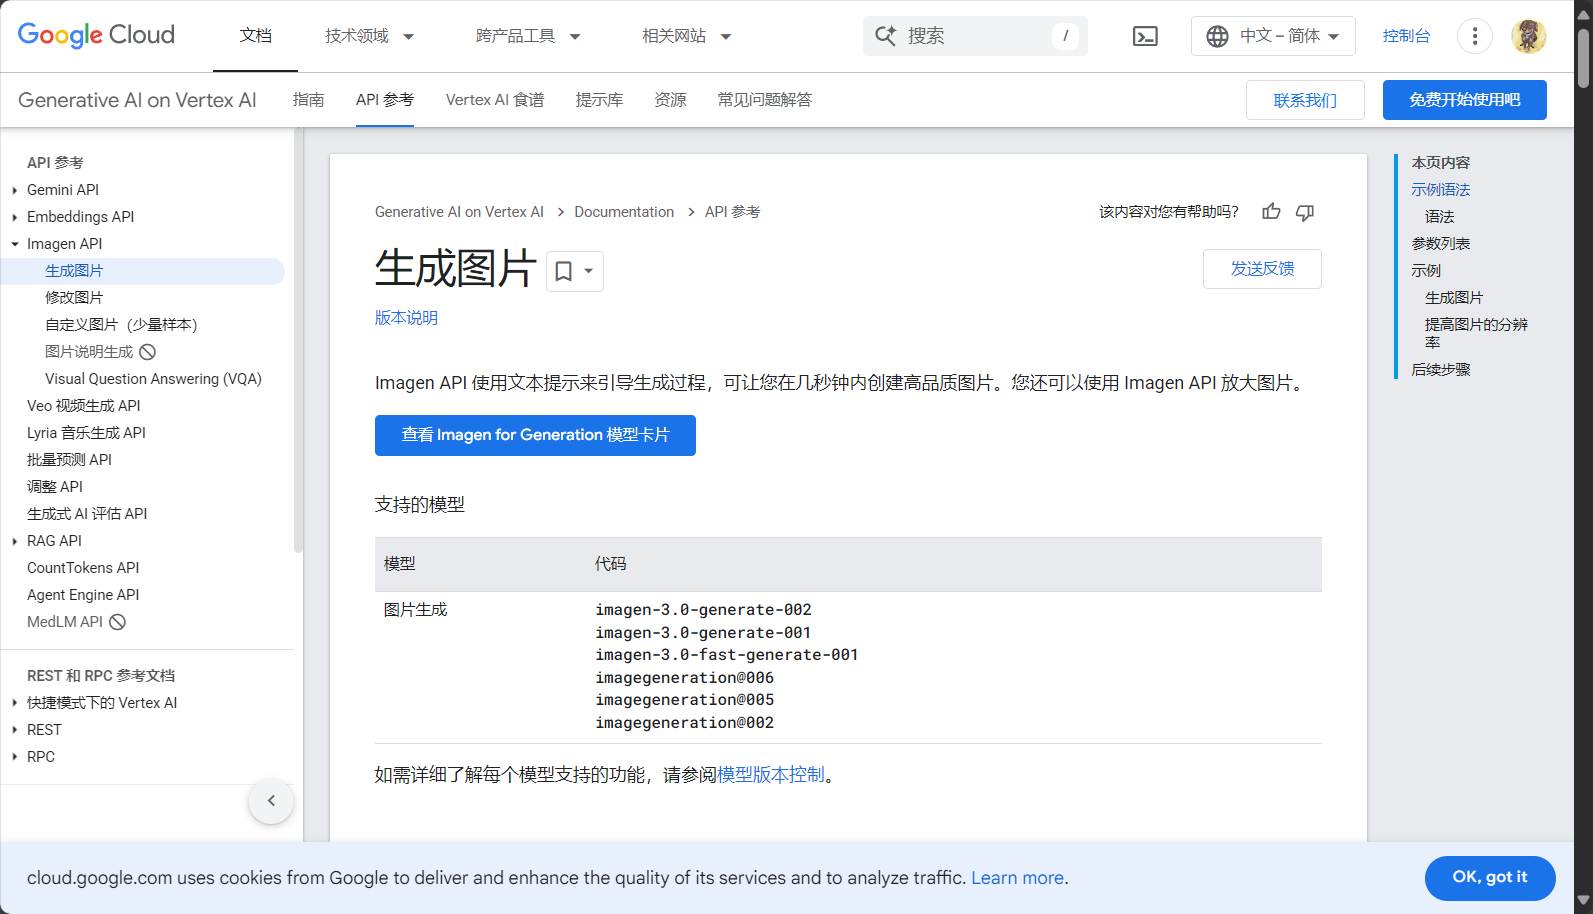
Task: Switch to the 提示库 tab
Action: [x=599, y=100]
